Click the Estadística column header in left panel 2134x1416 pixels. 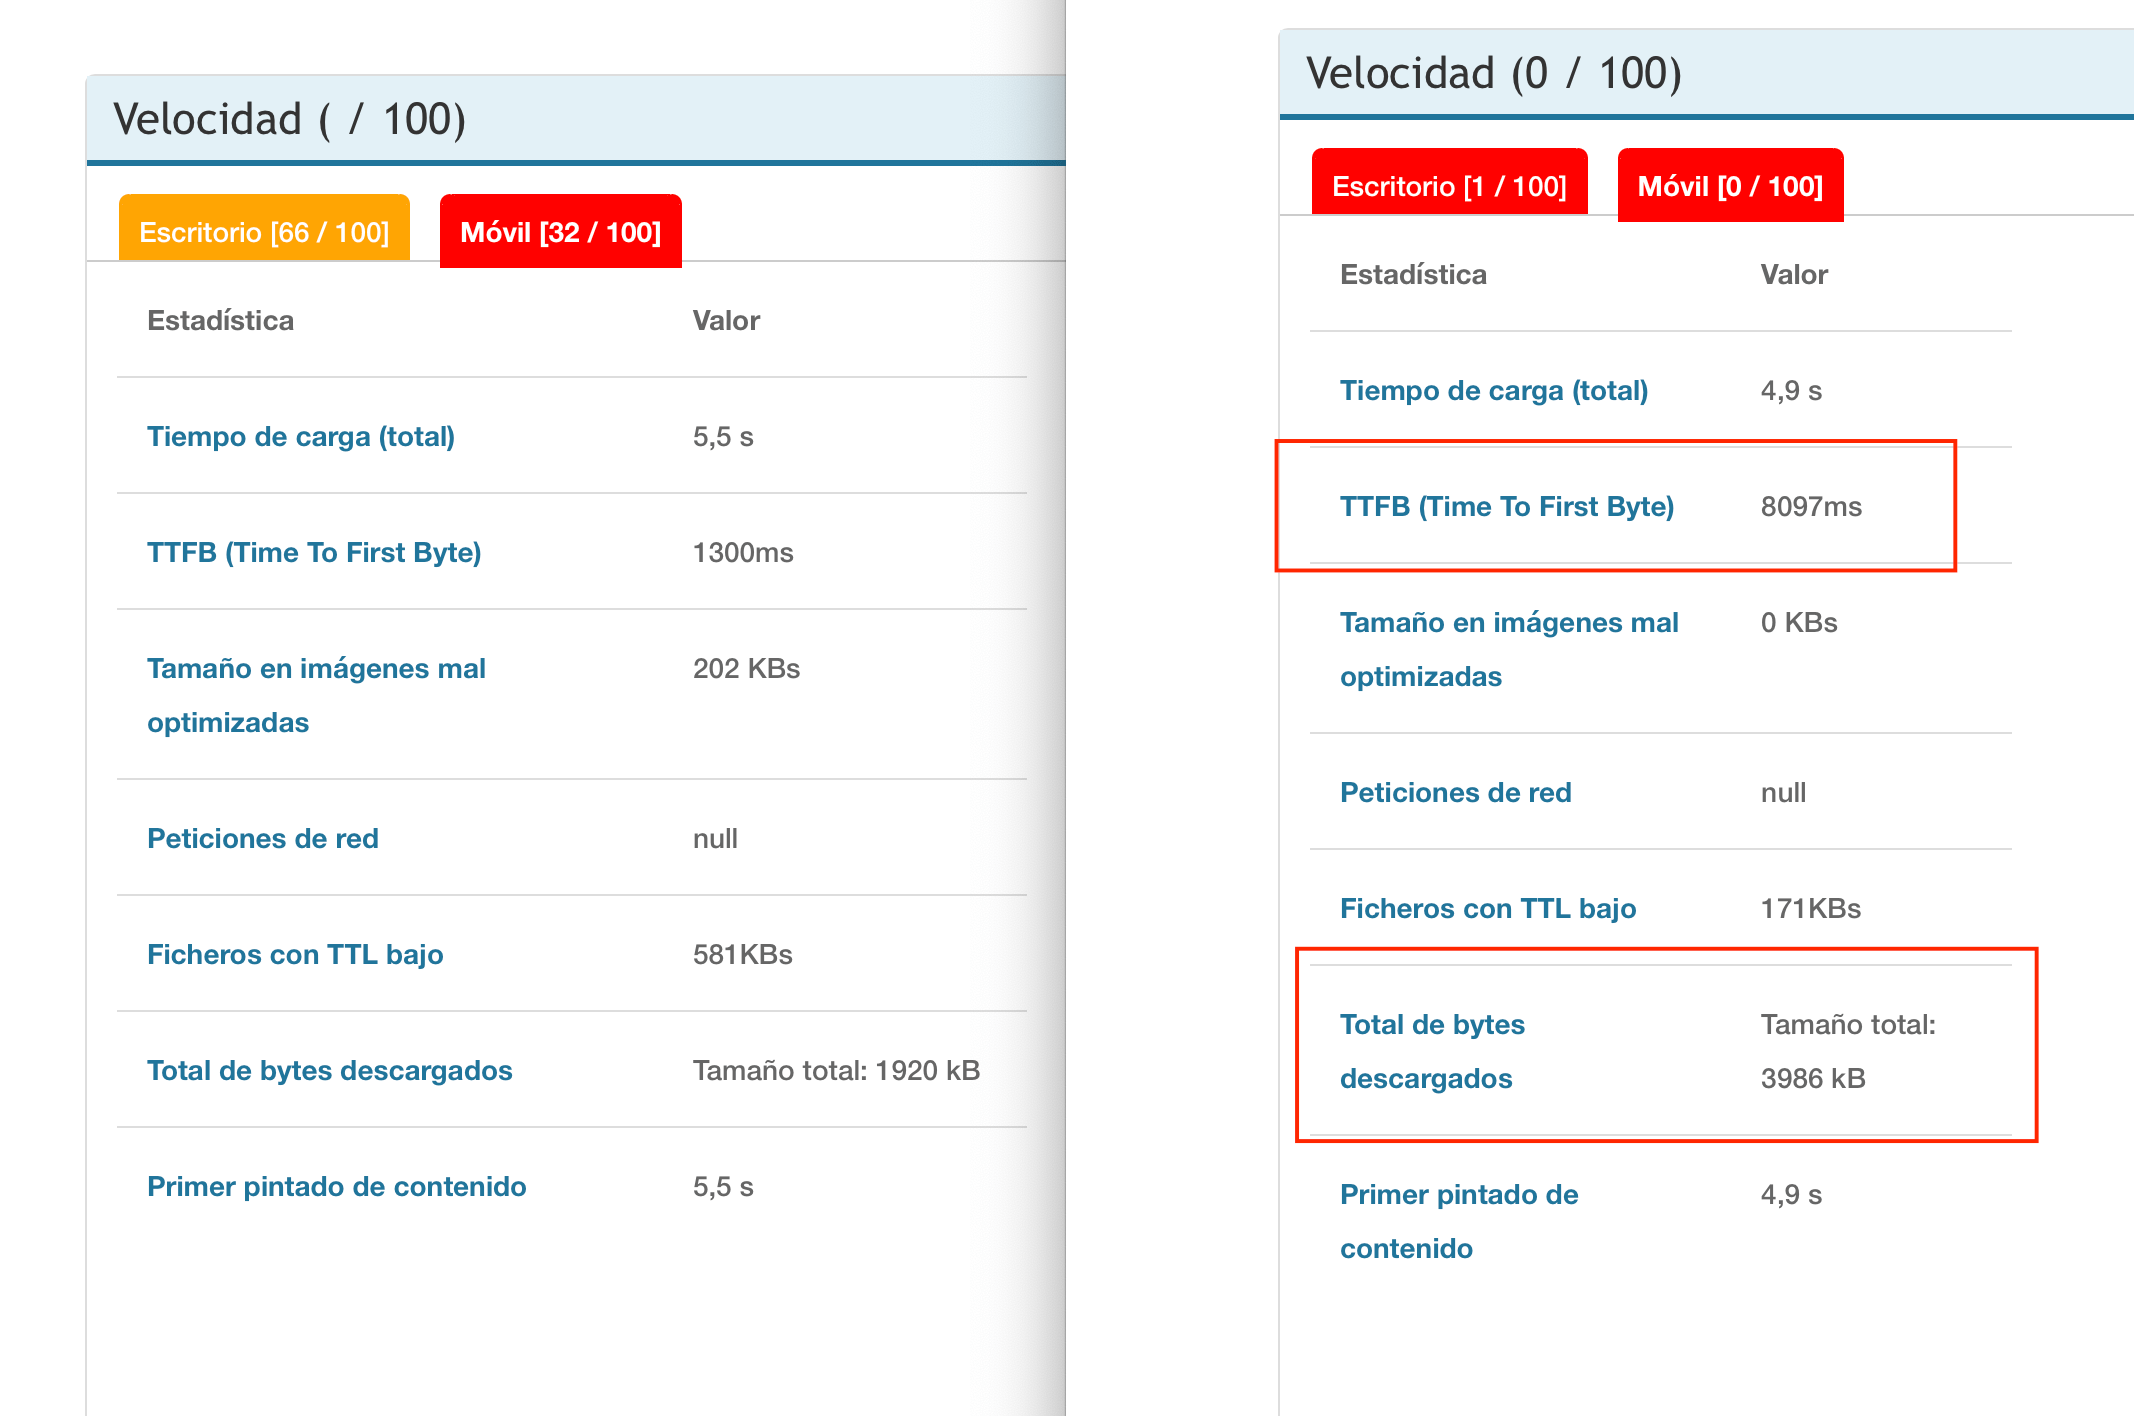click(220, 320)
